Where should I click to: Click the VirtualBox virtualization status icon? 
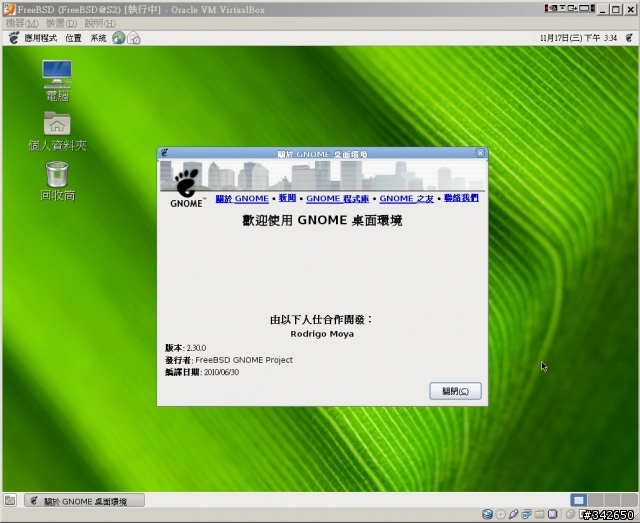[x=553, y=514]
